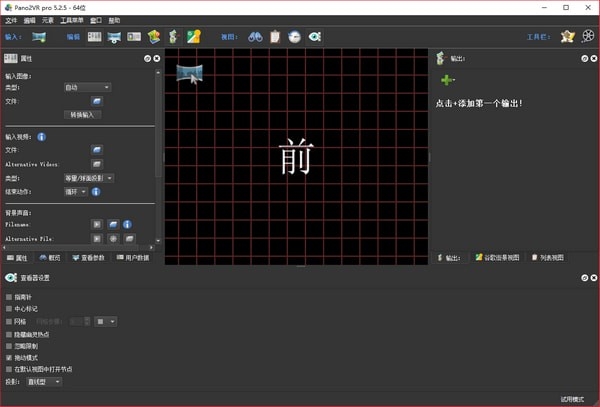Open viewer settings eye icon in toolbar
The image size is (600, 407).
pyautogui.click(x=315, y=37)
